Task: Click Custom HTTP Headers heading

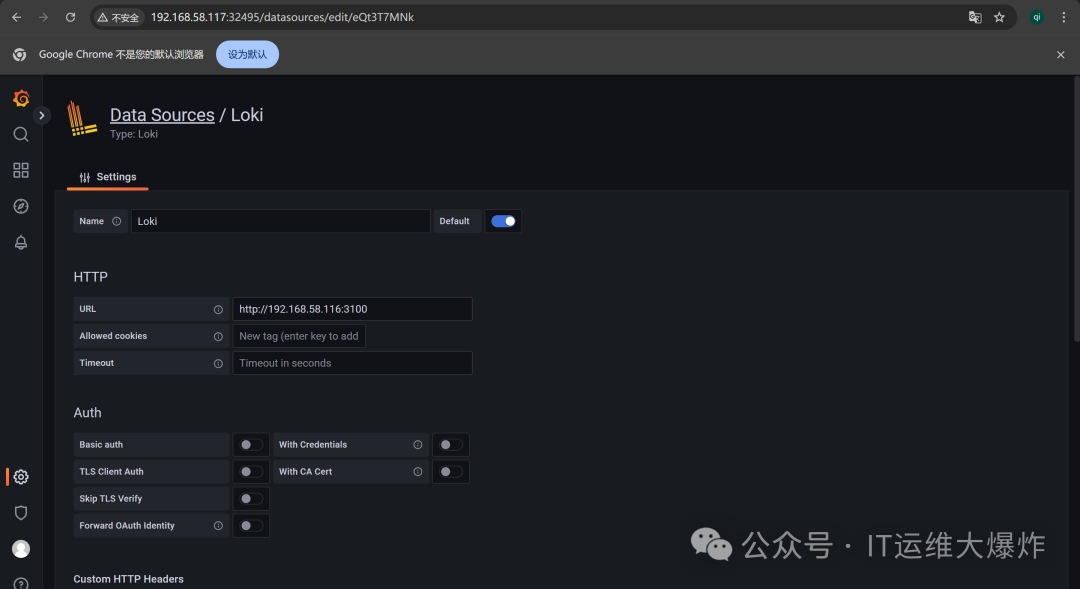Action: pyautogui.click(x=129, y=579)
